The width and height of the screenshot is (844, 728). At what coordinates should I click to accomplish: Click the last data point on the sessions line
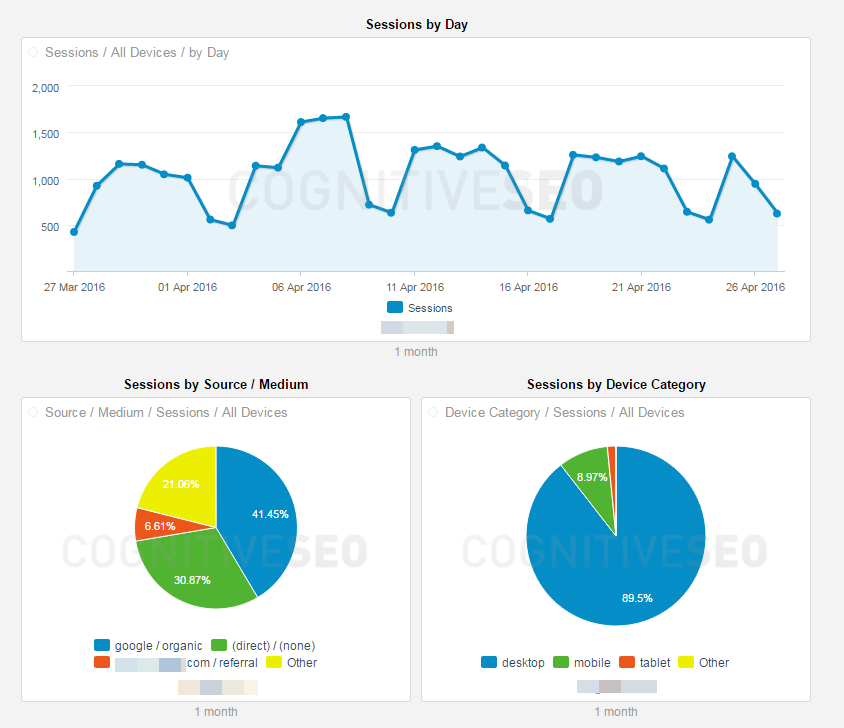pos(777,213)
